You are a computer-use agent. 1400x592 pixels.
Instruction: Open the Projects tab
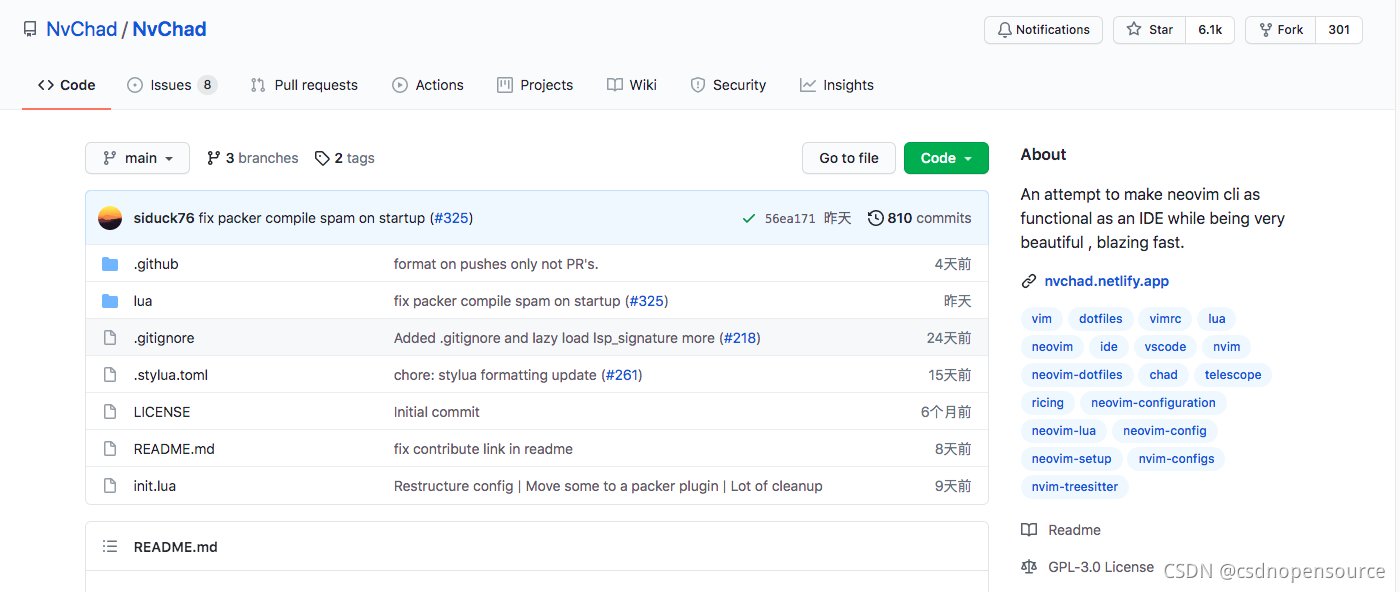pos(535,85)
